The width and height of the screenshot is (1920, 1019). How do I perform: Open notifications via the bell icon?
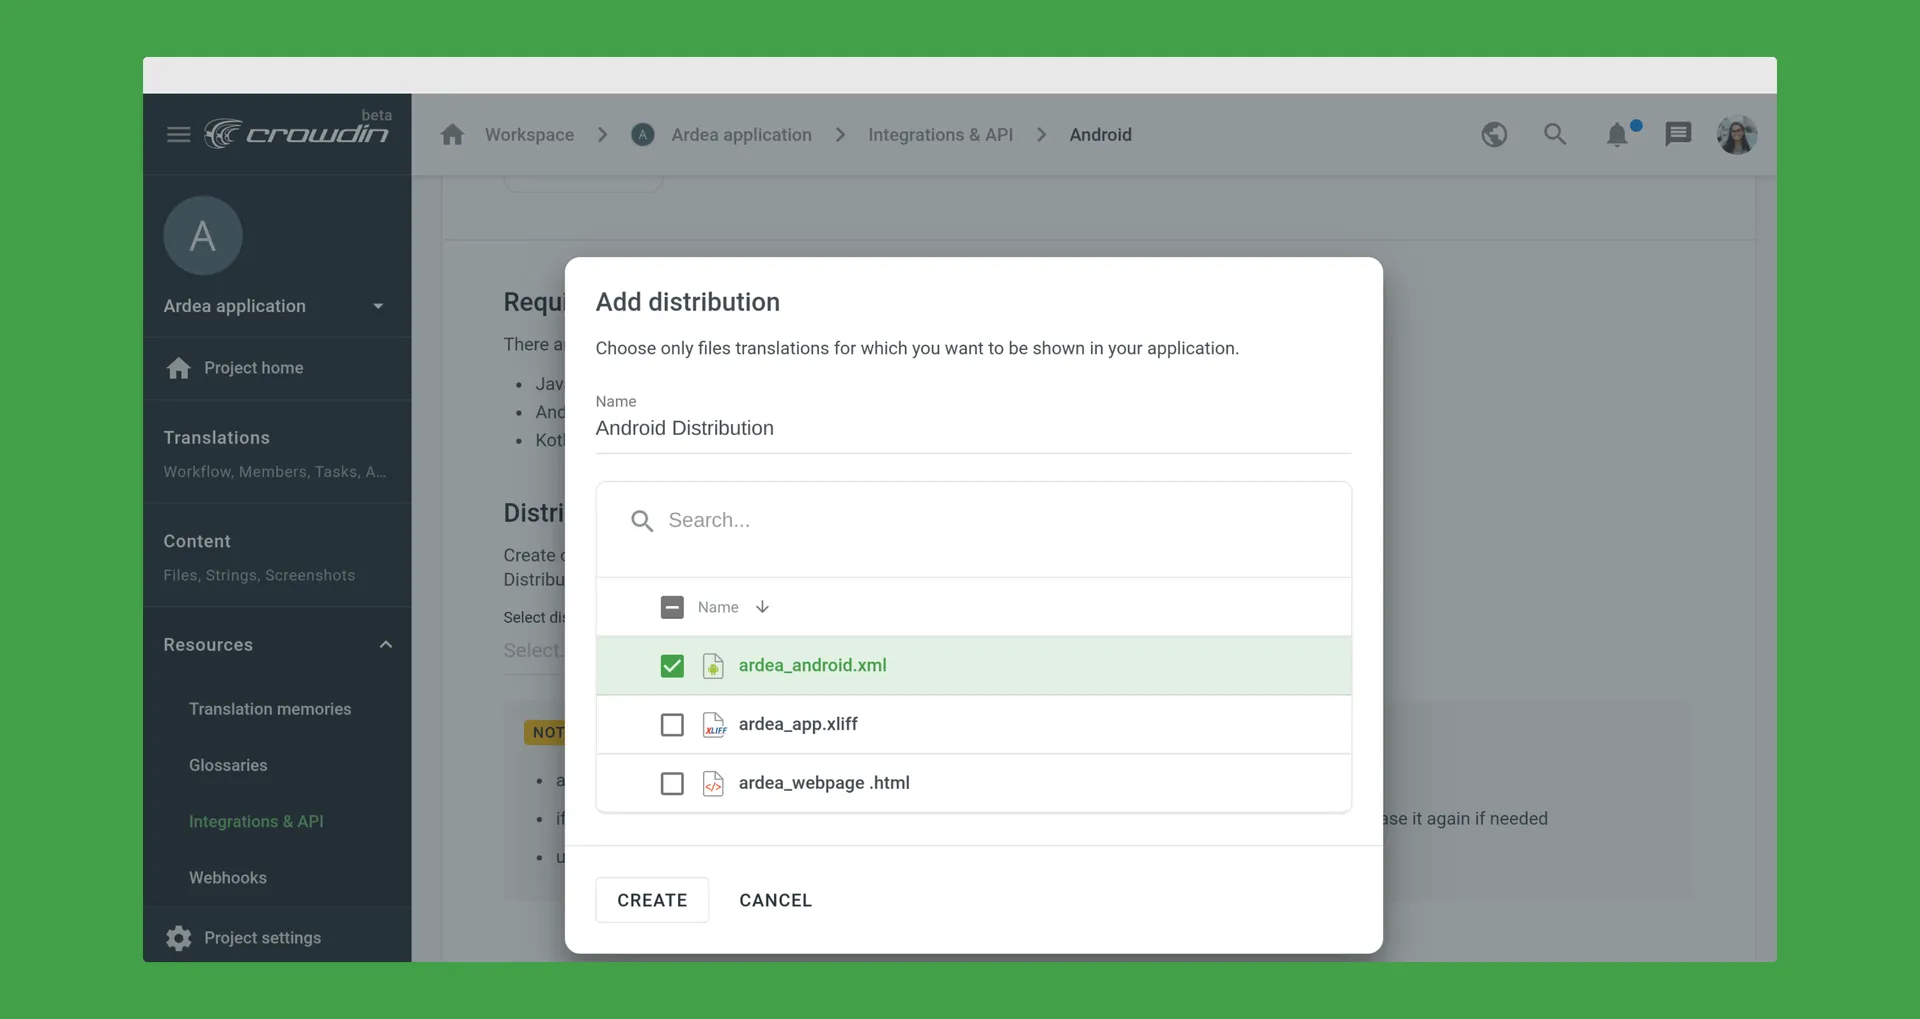point(1618,134)
